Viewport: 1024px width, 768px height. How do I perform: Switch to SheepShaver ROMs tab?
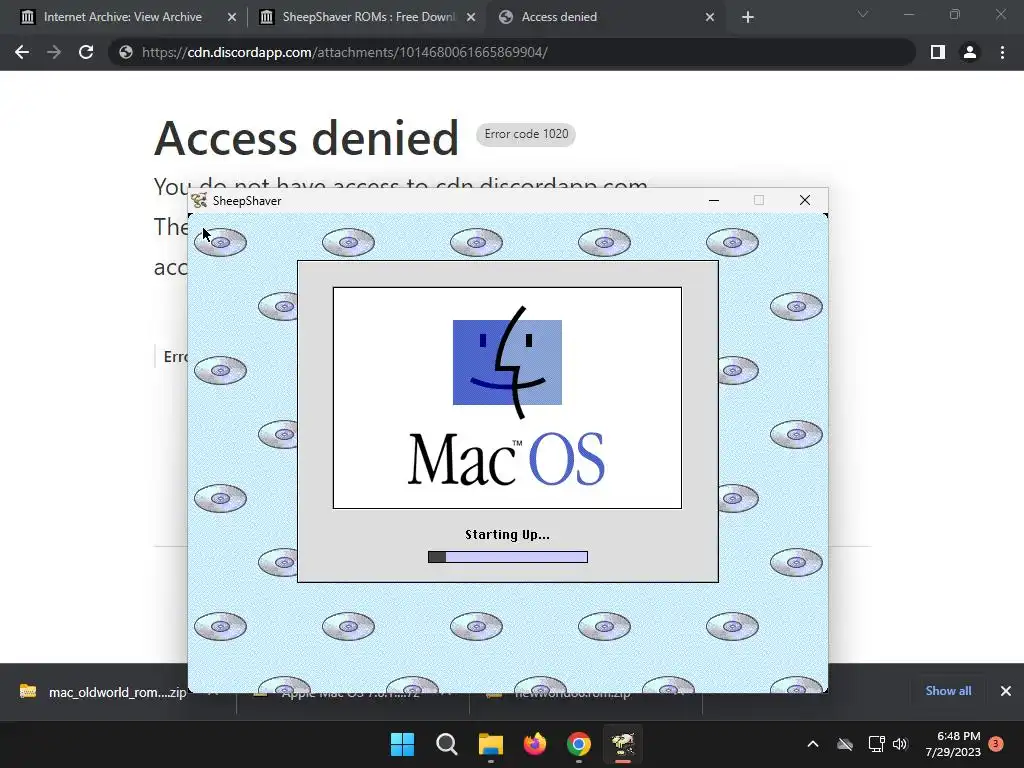point(368,17)
